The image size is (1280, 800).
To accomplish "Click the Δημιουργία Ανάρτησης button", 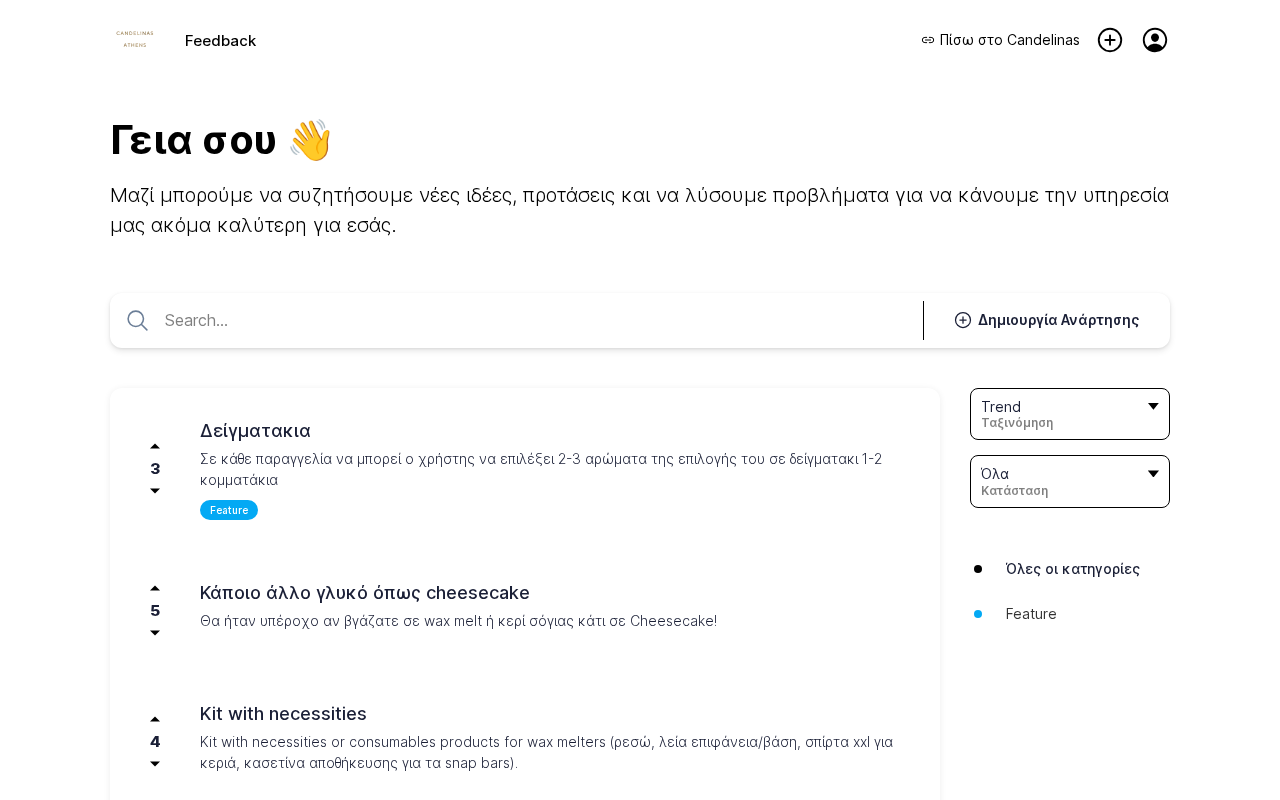I will [1047, 320].
